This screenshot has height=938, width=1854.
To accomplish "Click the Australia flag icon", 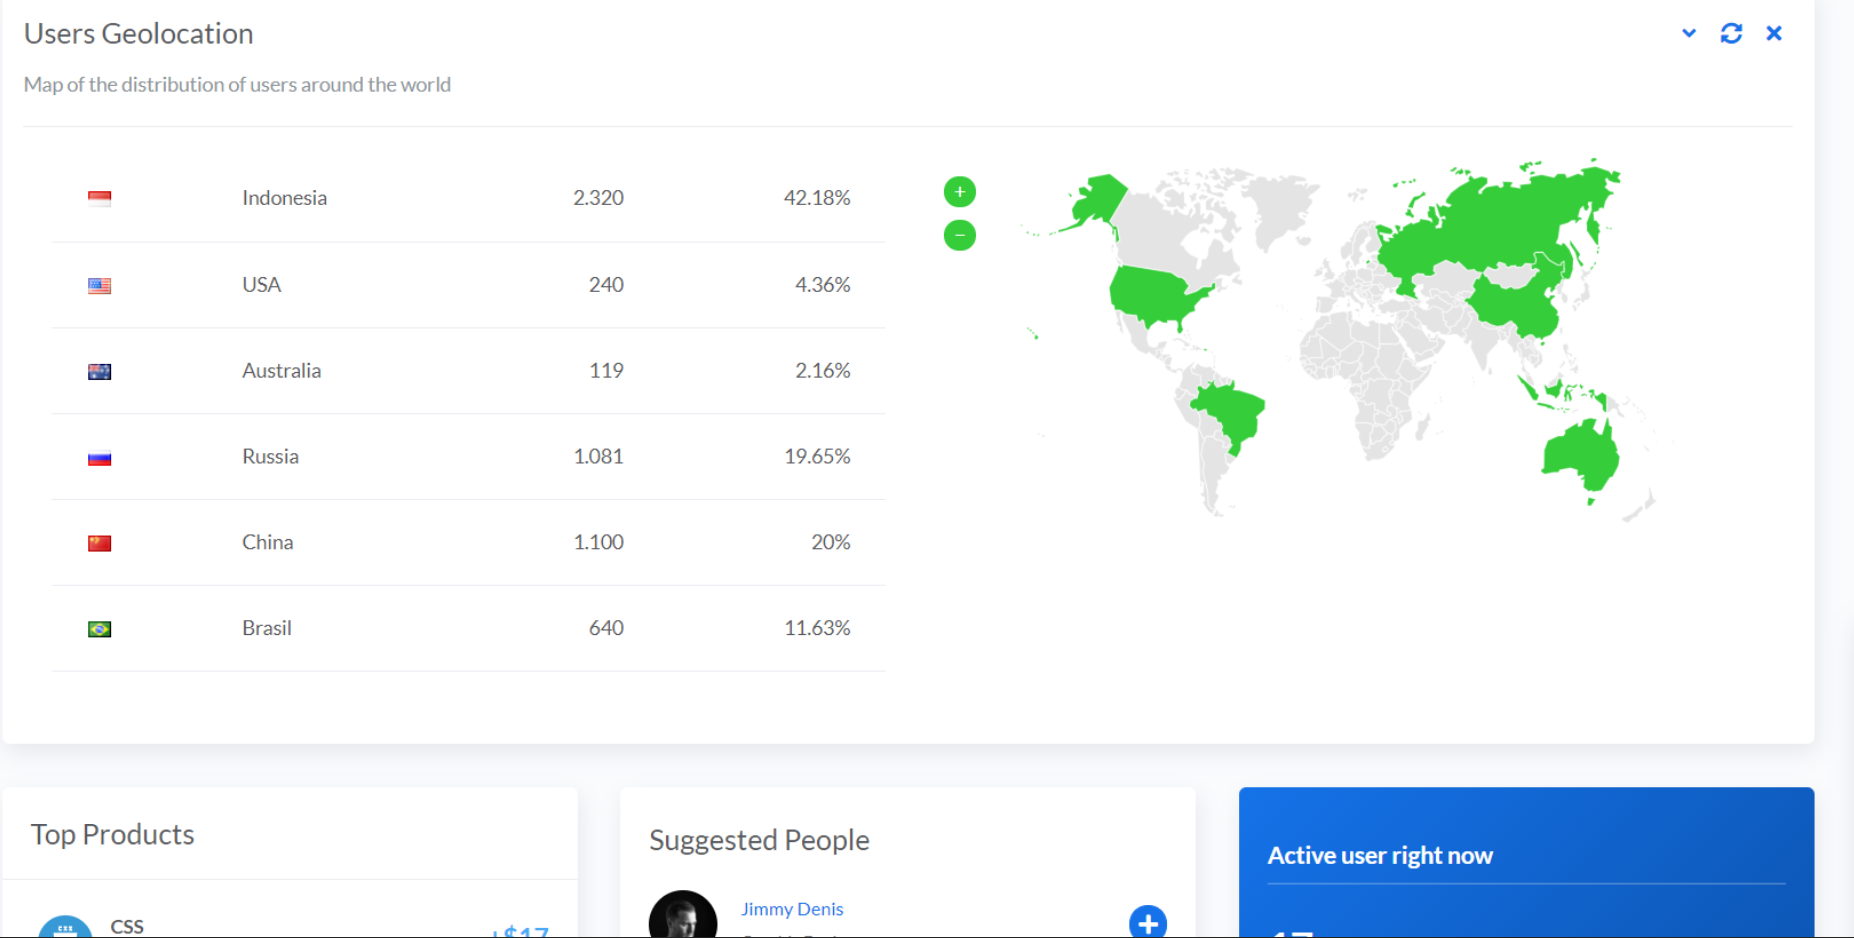I will click(x=99, y=371).
